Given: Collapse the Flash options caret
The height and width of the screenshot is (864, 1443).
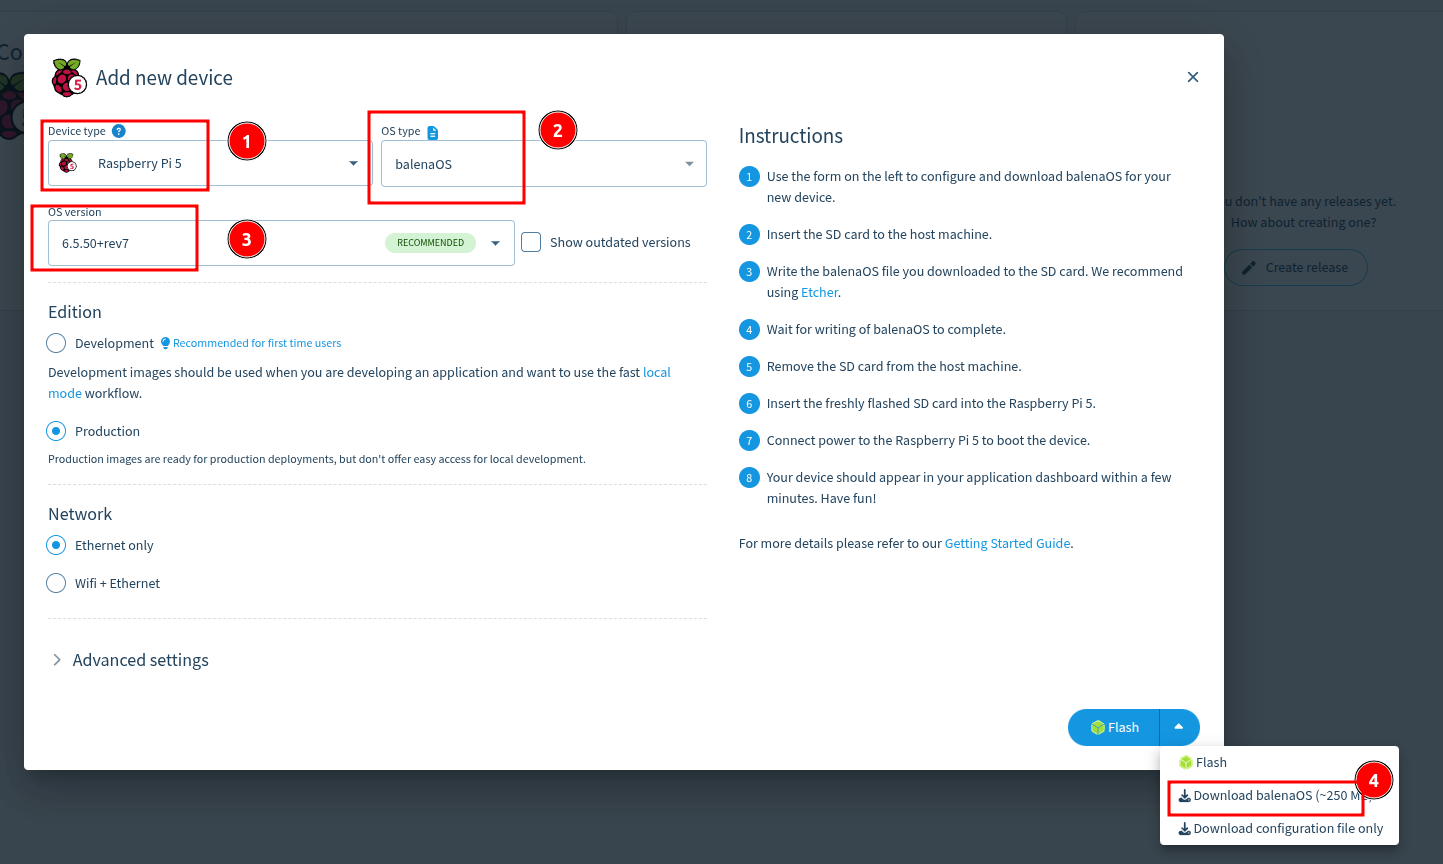Looking at the screenshot, I should 1179,727.
